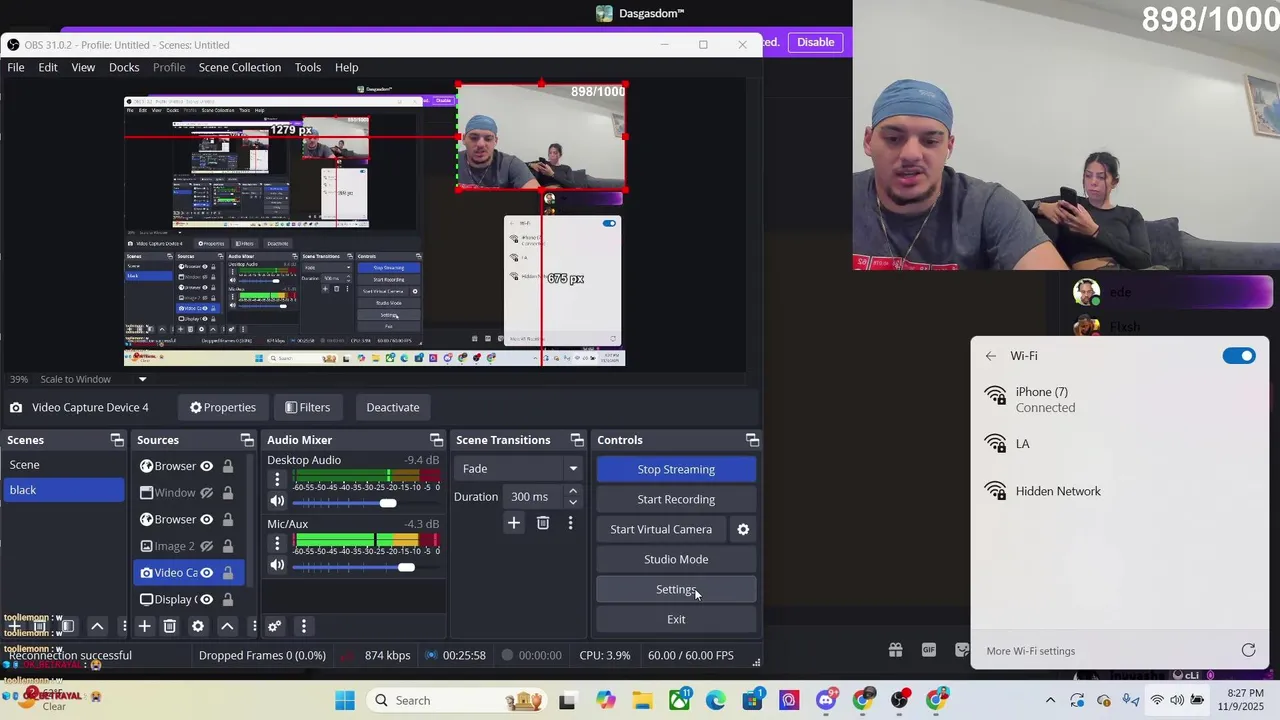Screen dimensions: 1280x720
Task: Open the Tools menu
Action: [308, 67]
